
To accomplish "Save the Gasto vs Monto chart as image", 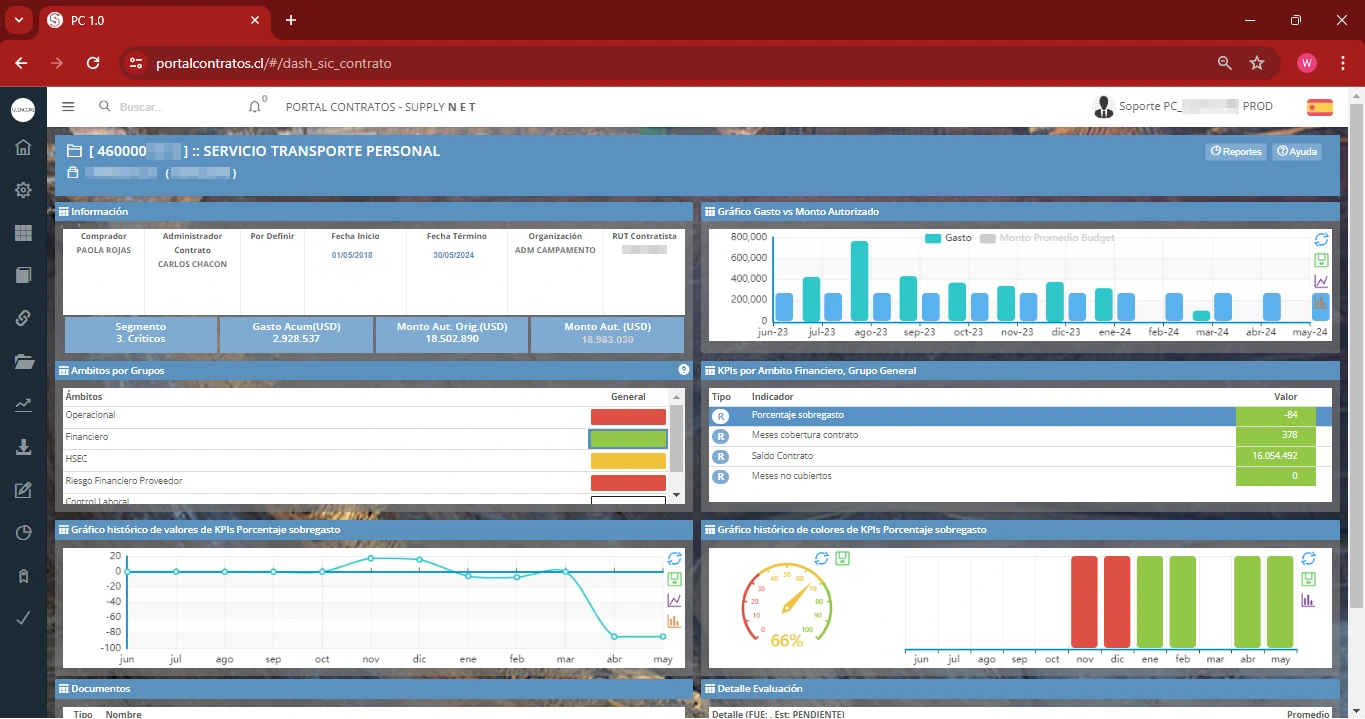I will (1321, 261).
